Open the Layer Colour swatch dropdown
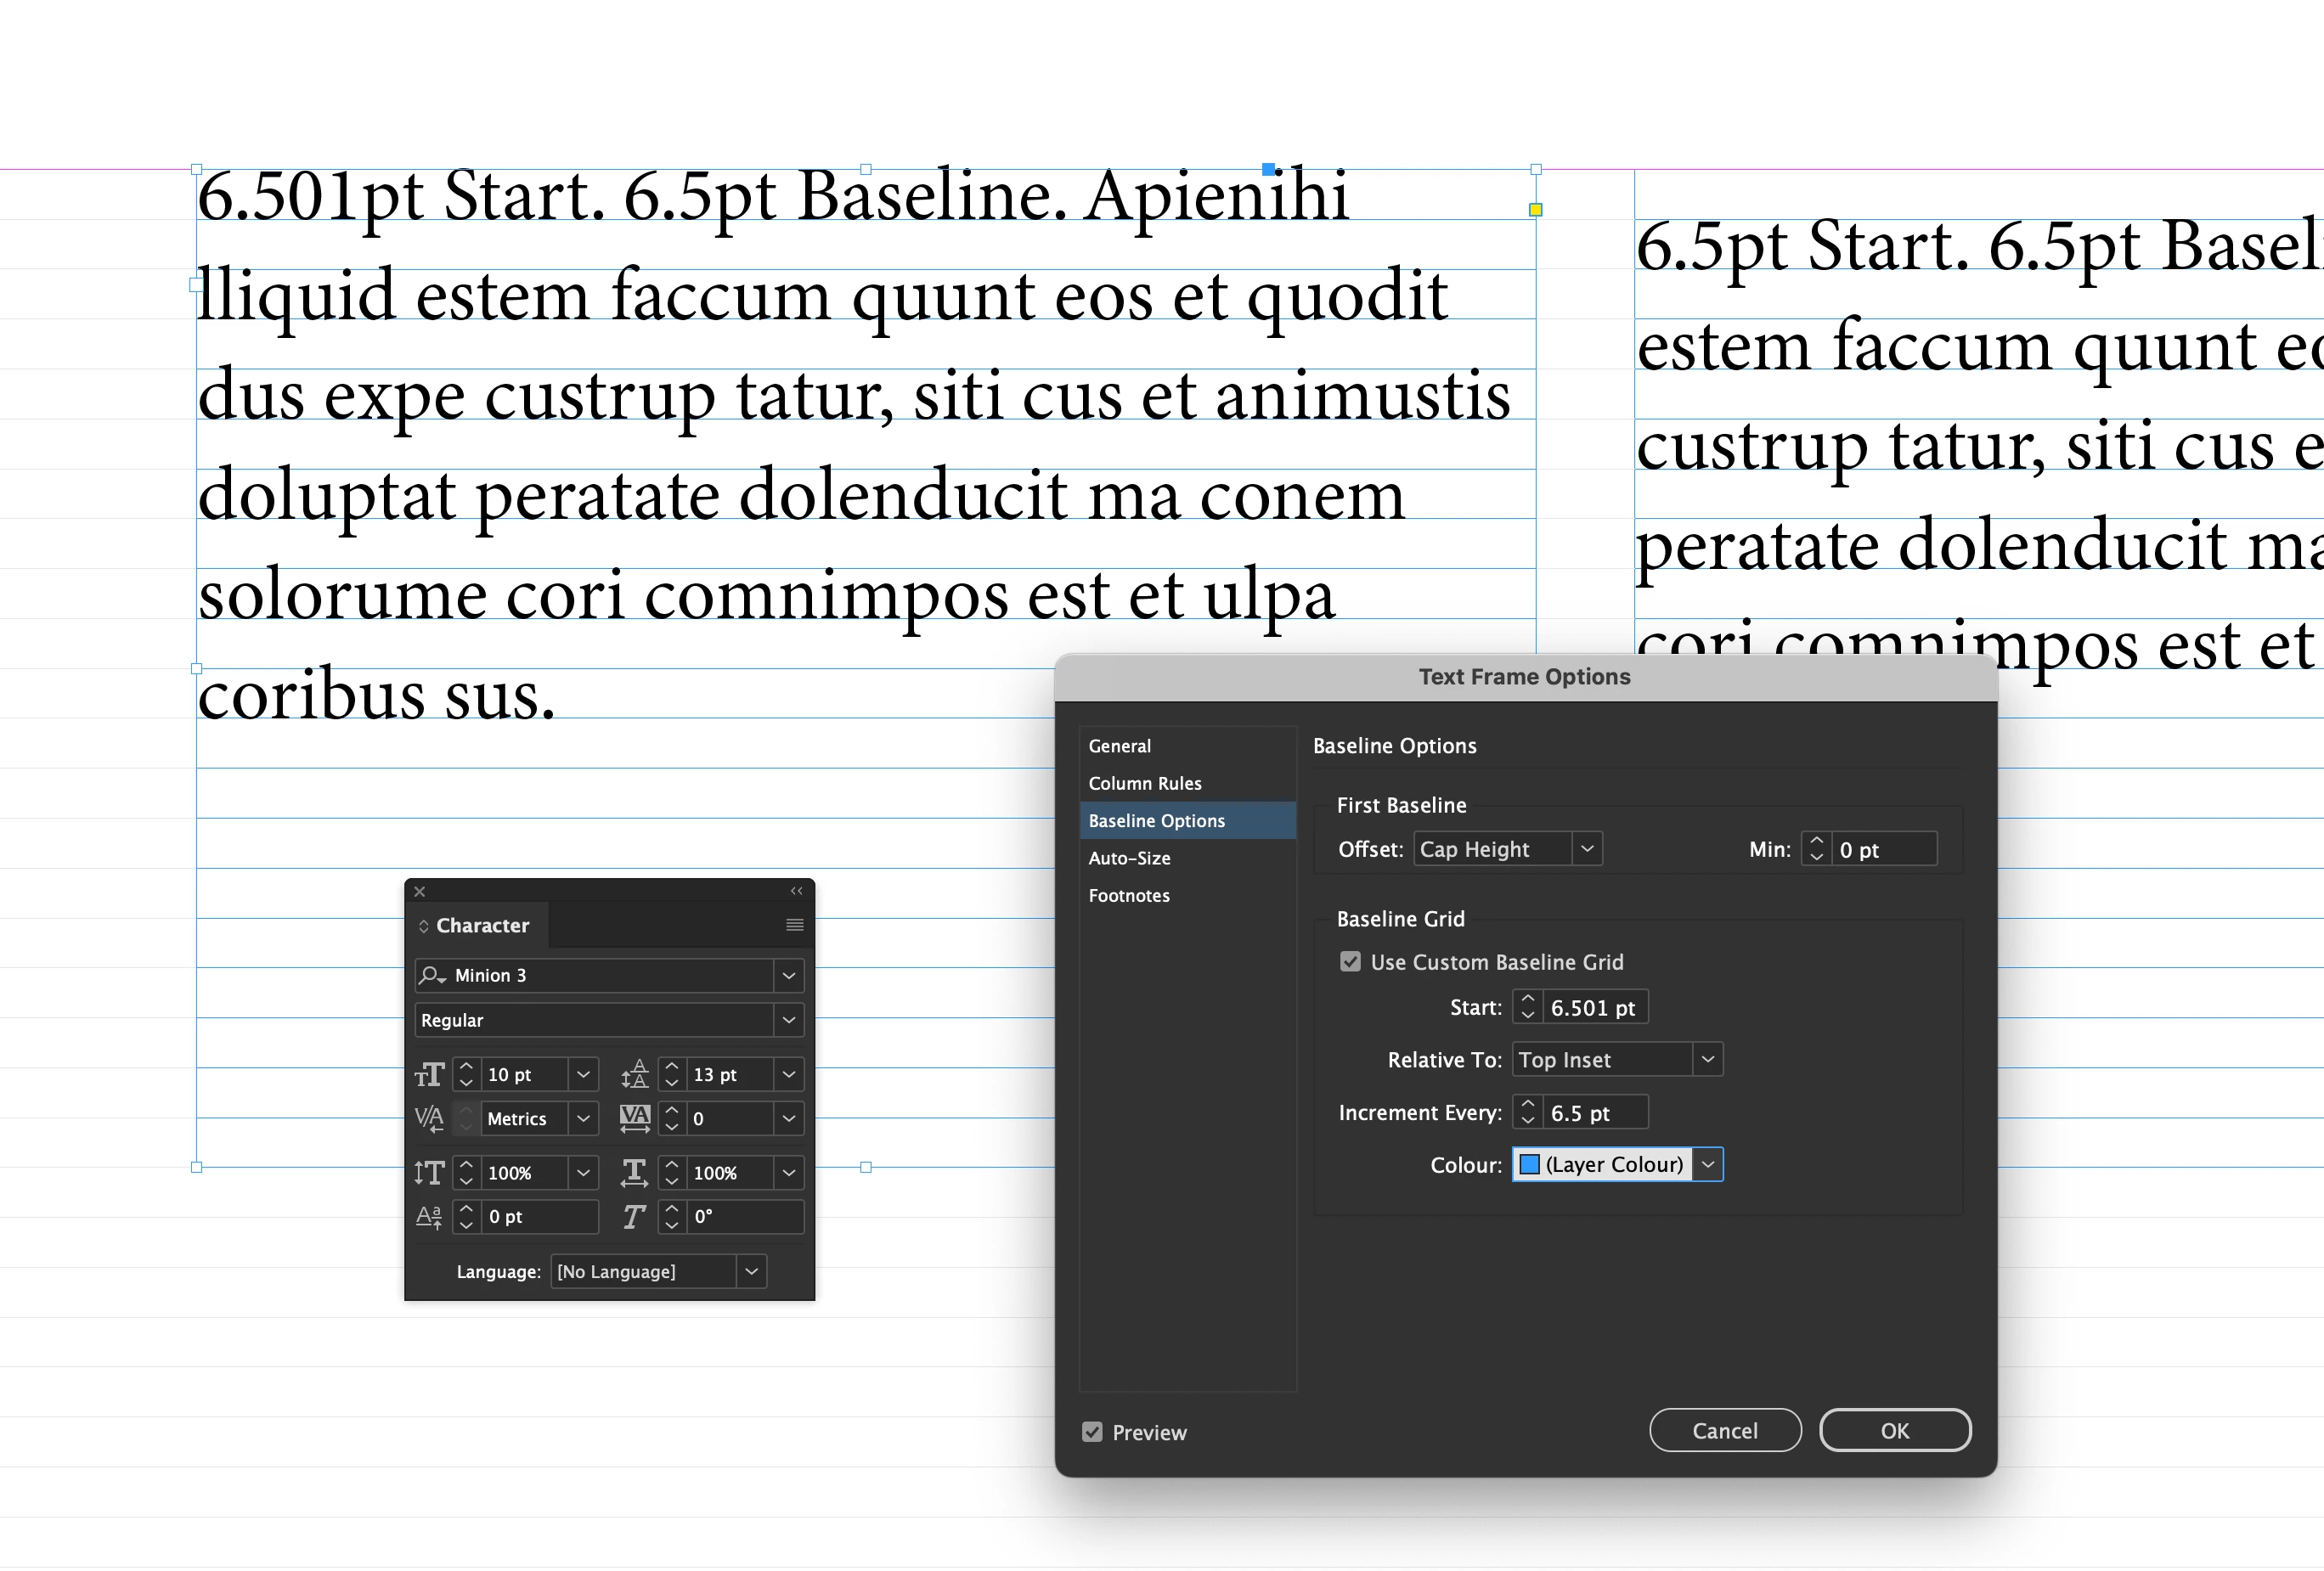 1707,1165
